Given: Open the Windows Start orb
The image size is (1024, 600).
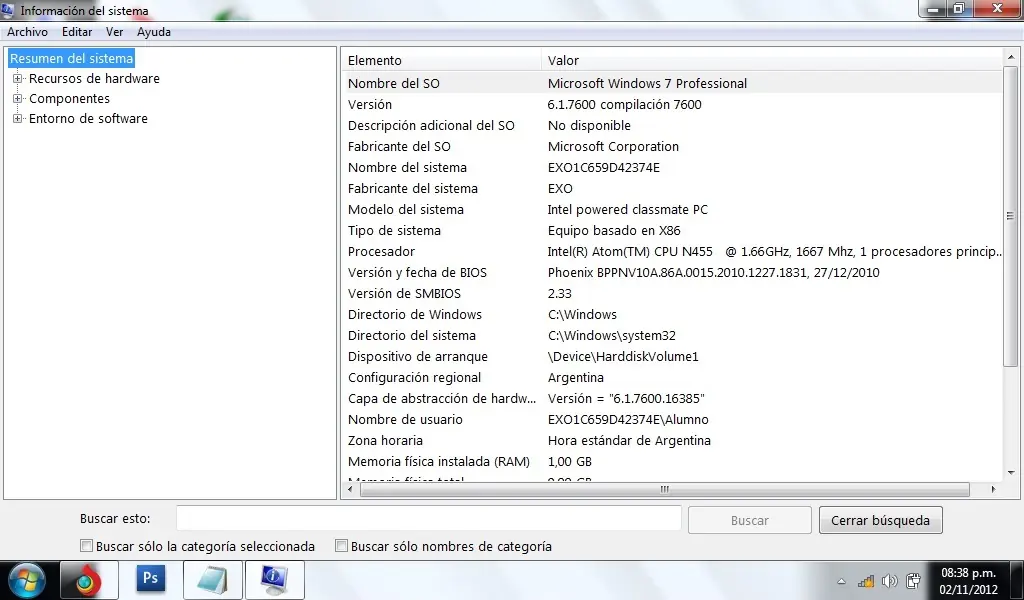Looking at the screenshot, I should 27,580.
